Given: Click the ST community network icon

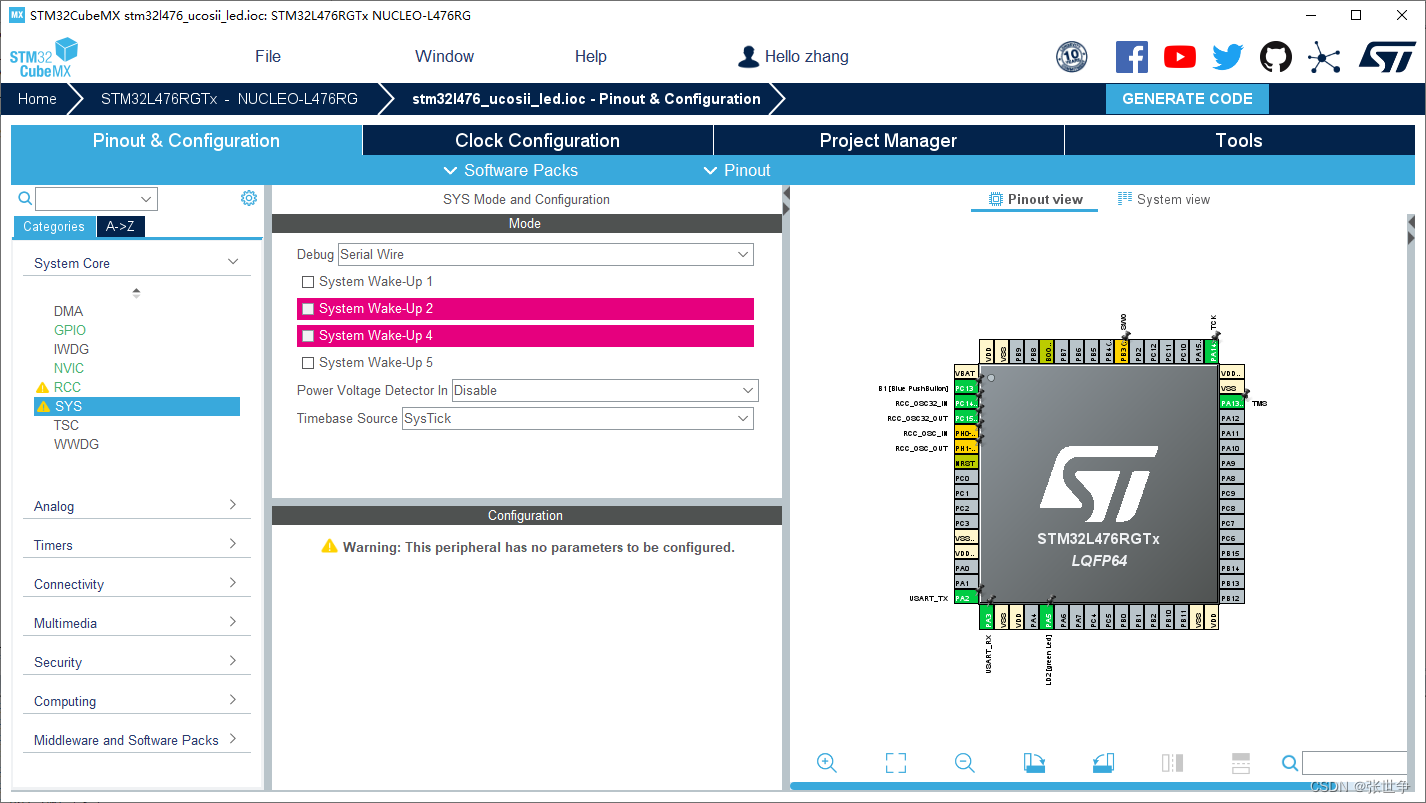Looking at the screenshot, I should click(x=1324, y=57).
